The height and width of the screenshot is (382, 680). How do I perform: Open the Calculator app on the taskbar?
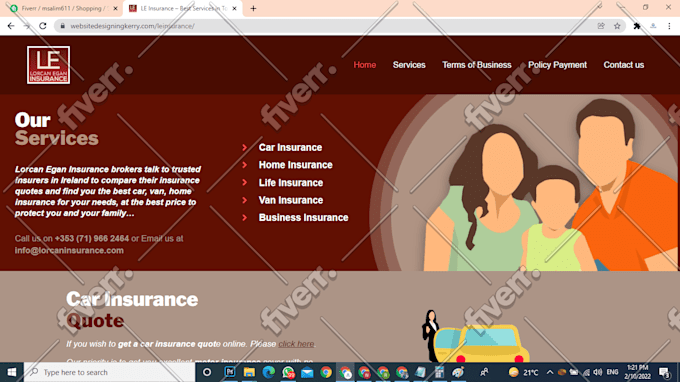click(x=439, y=372)
